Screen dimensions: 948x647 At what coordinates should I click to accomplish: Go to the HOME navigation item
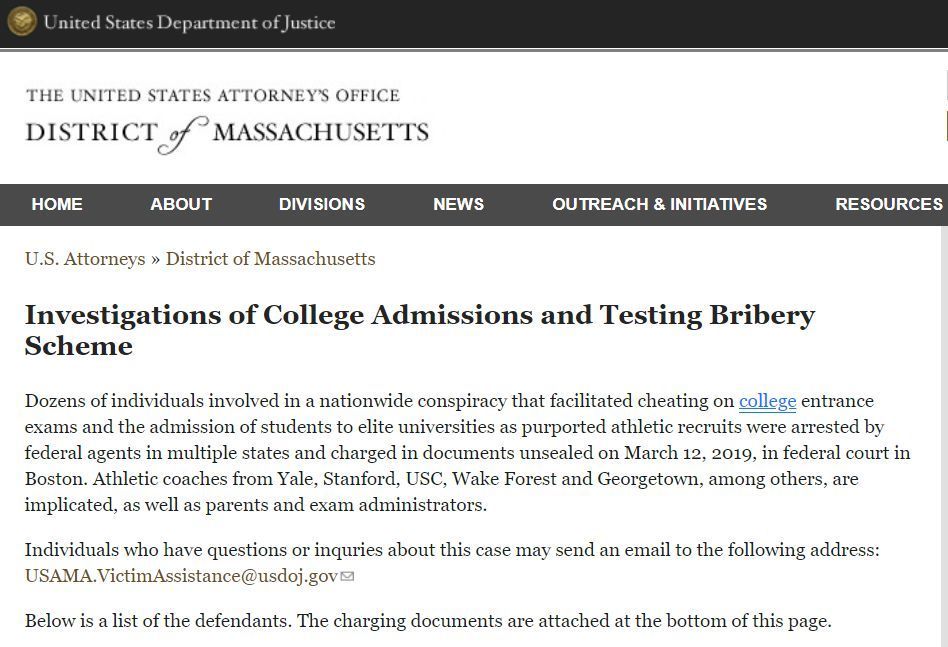(x=57, y=204)
